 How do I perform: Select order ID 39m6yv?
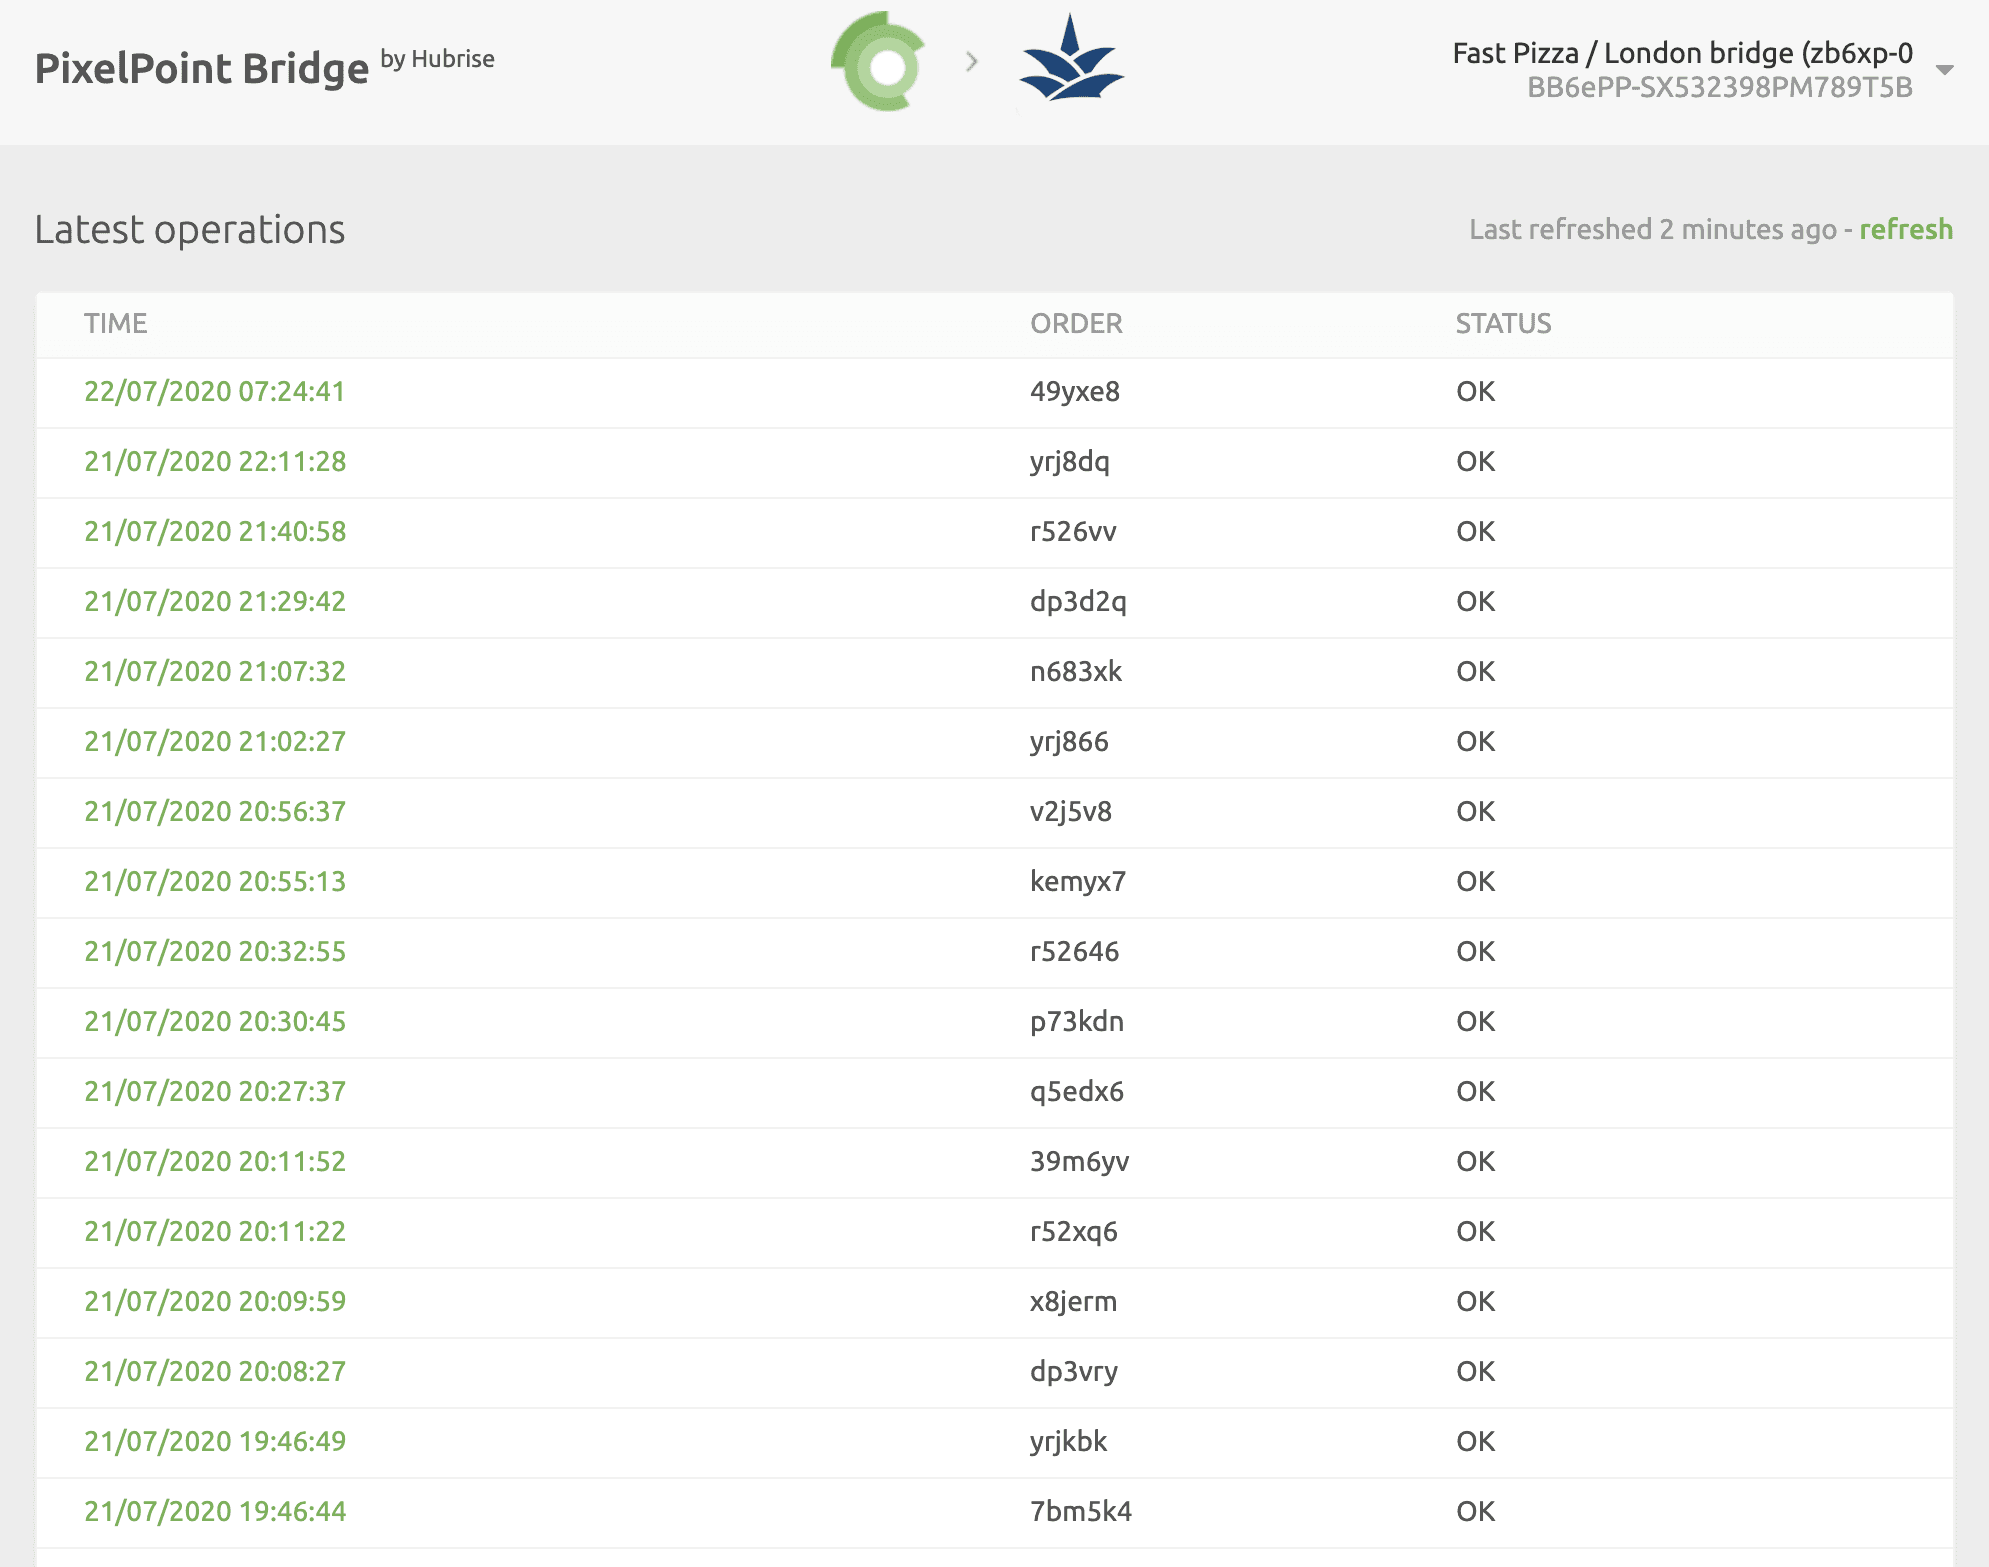tap(1080, 1161)
